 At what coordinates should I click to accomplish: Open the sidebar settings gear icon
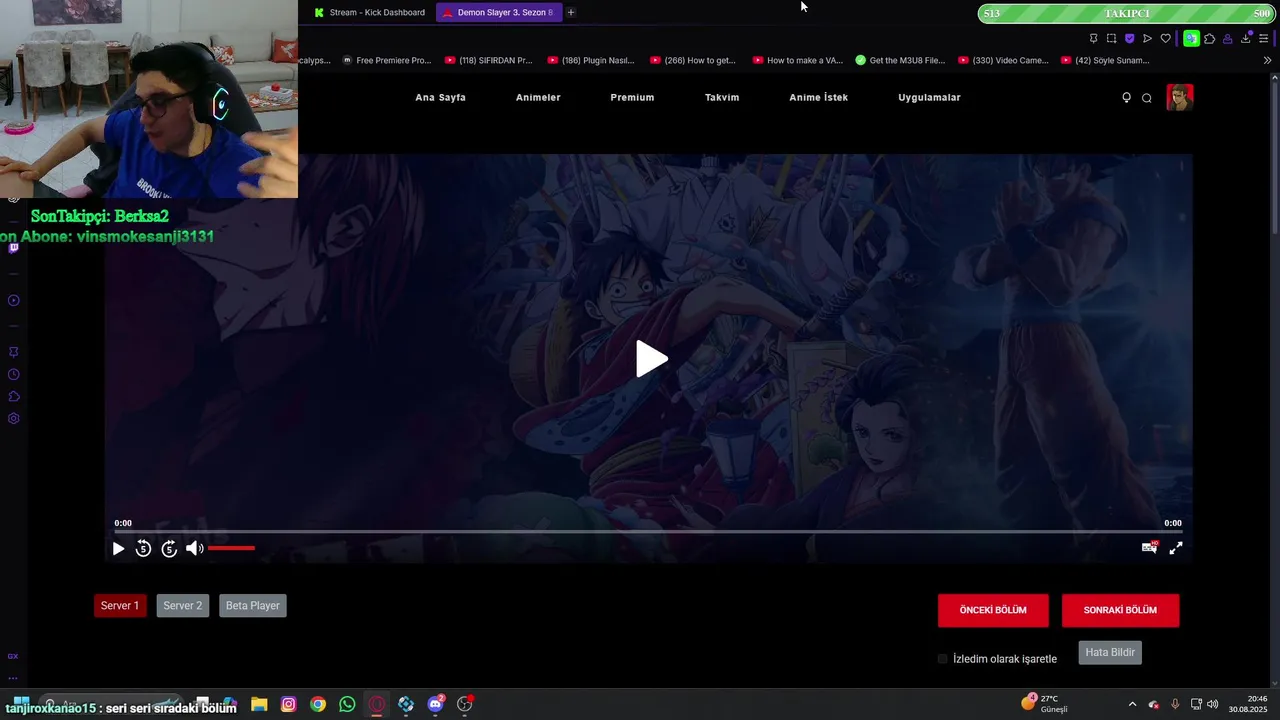click(14, 418)
